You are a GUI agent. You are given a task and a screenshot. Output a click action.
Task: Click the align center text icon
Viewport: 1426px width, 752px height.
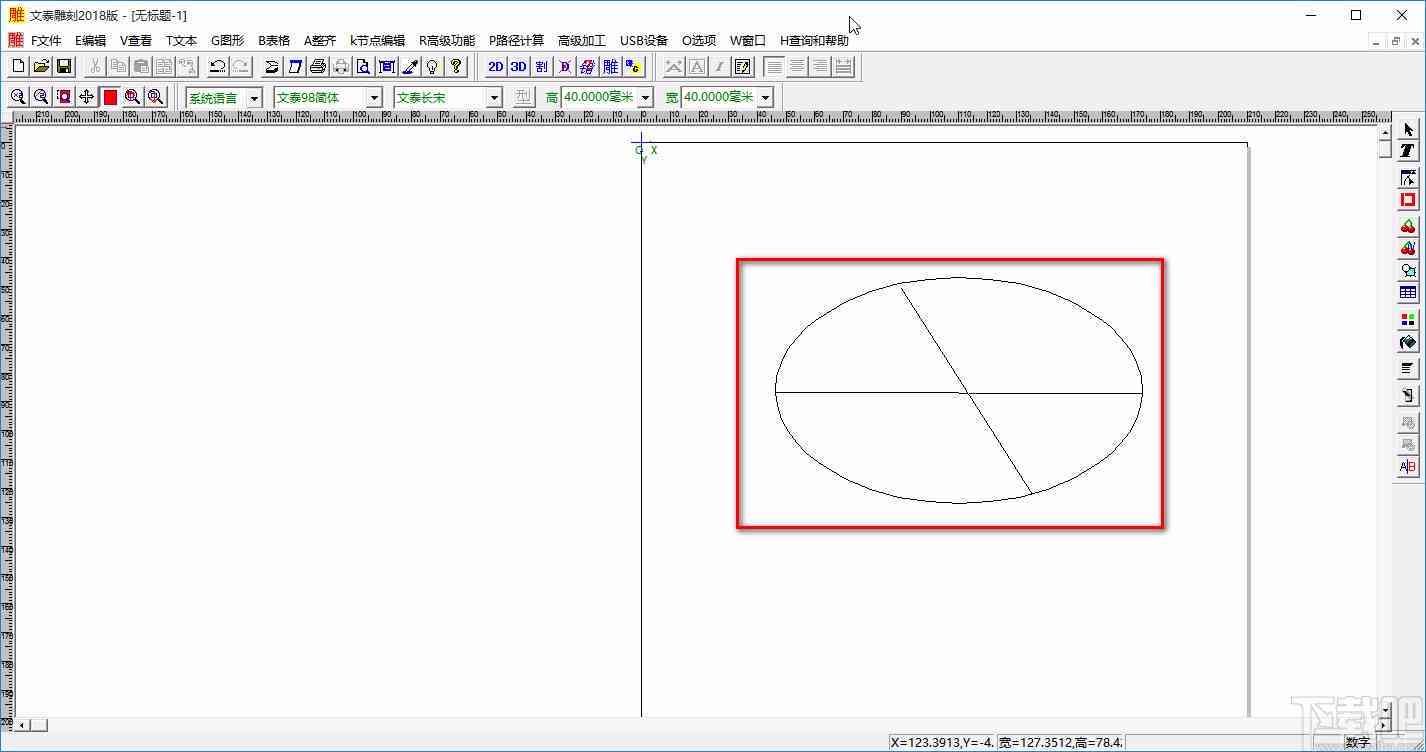797,67
